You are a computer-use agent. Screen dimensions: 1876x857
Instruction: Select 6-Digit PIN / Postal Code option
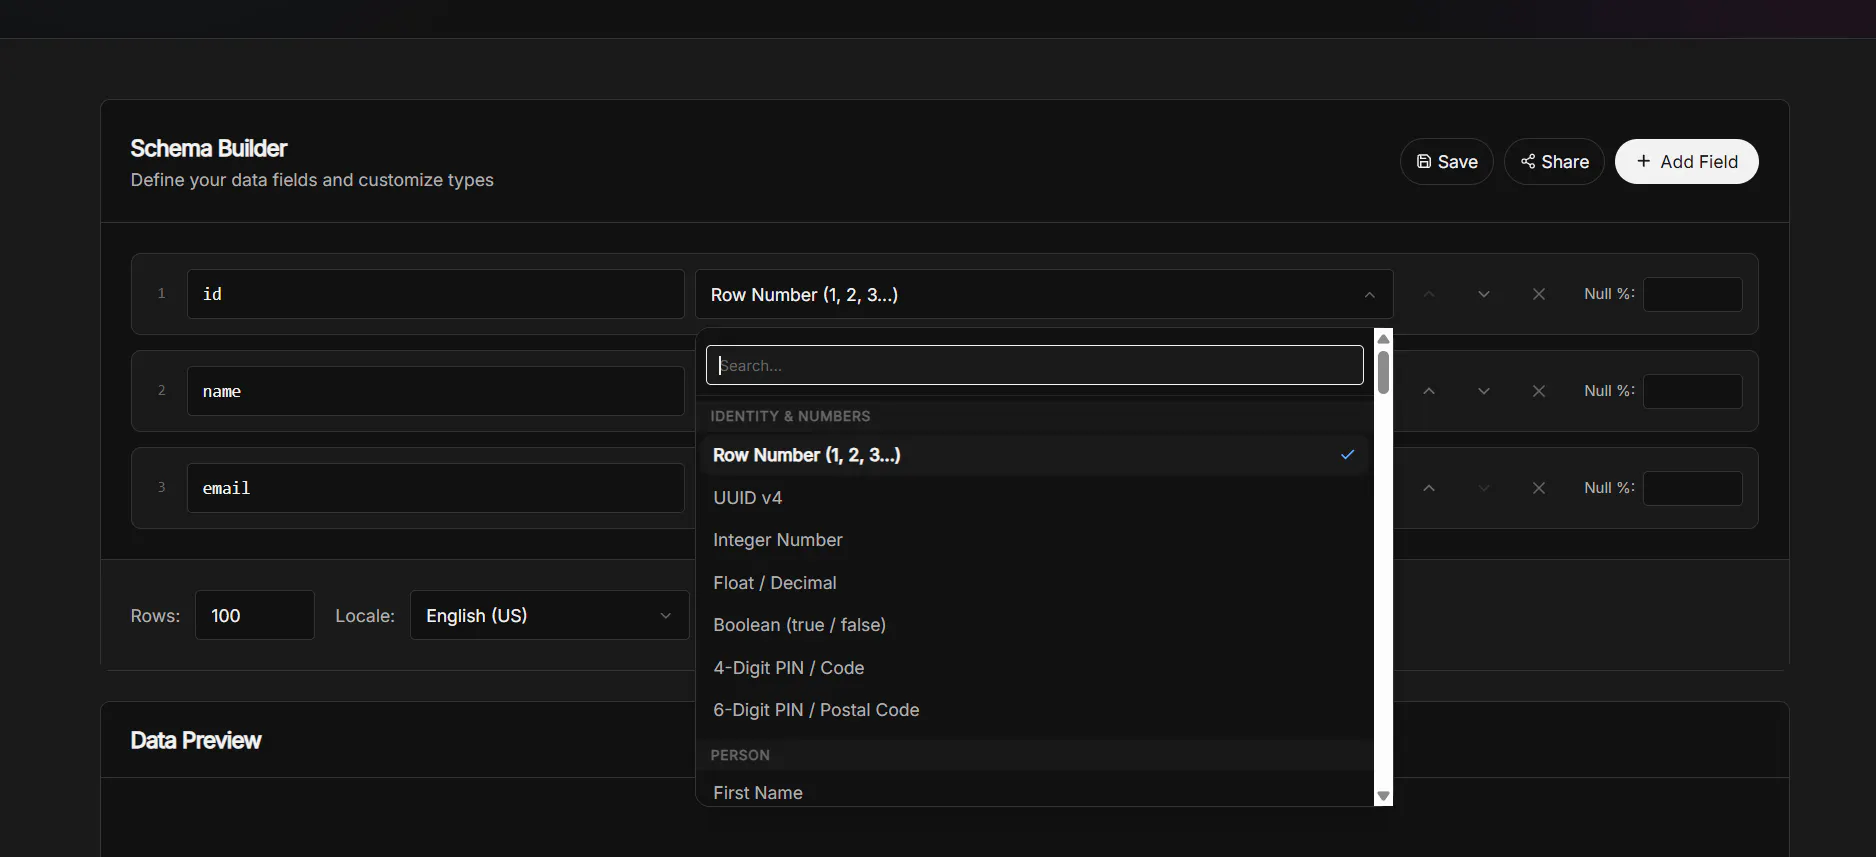[1034, 710]
